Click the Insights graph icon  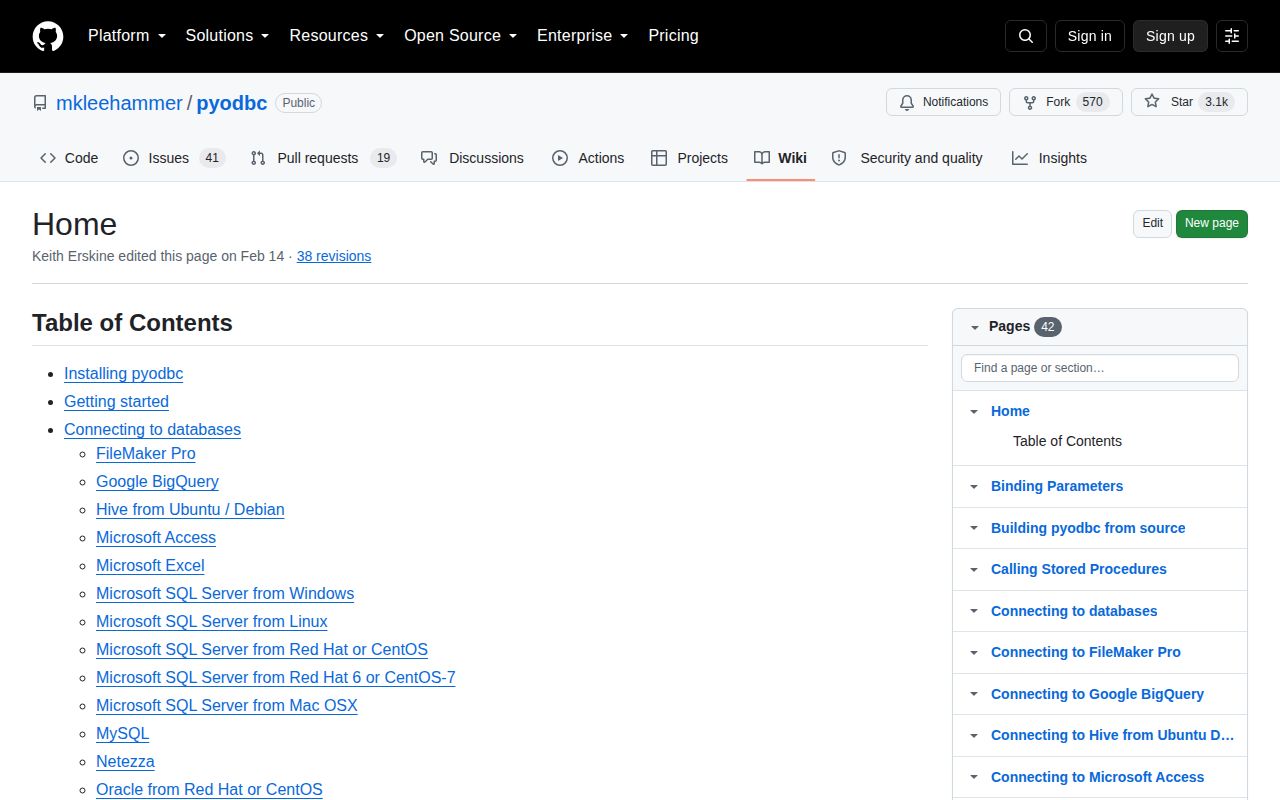(x=1020, y=158)
